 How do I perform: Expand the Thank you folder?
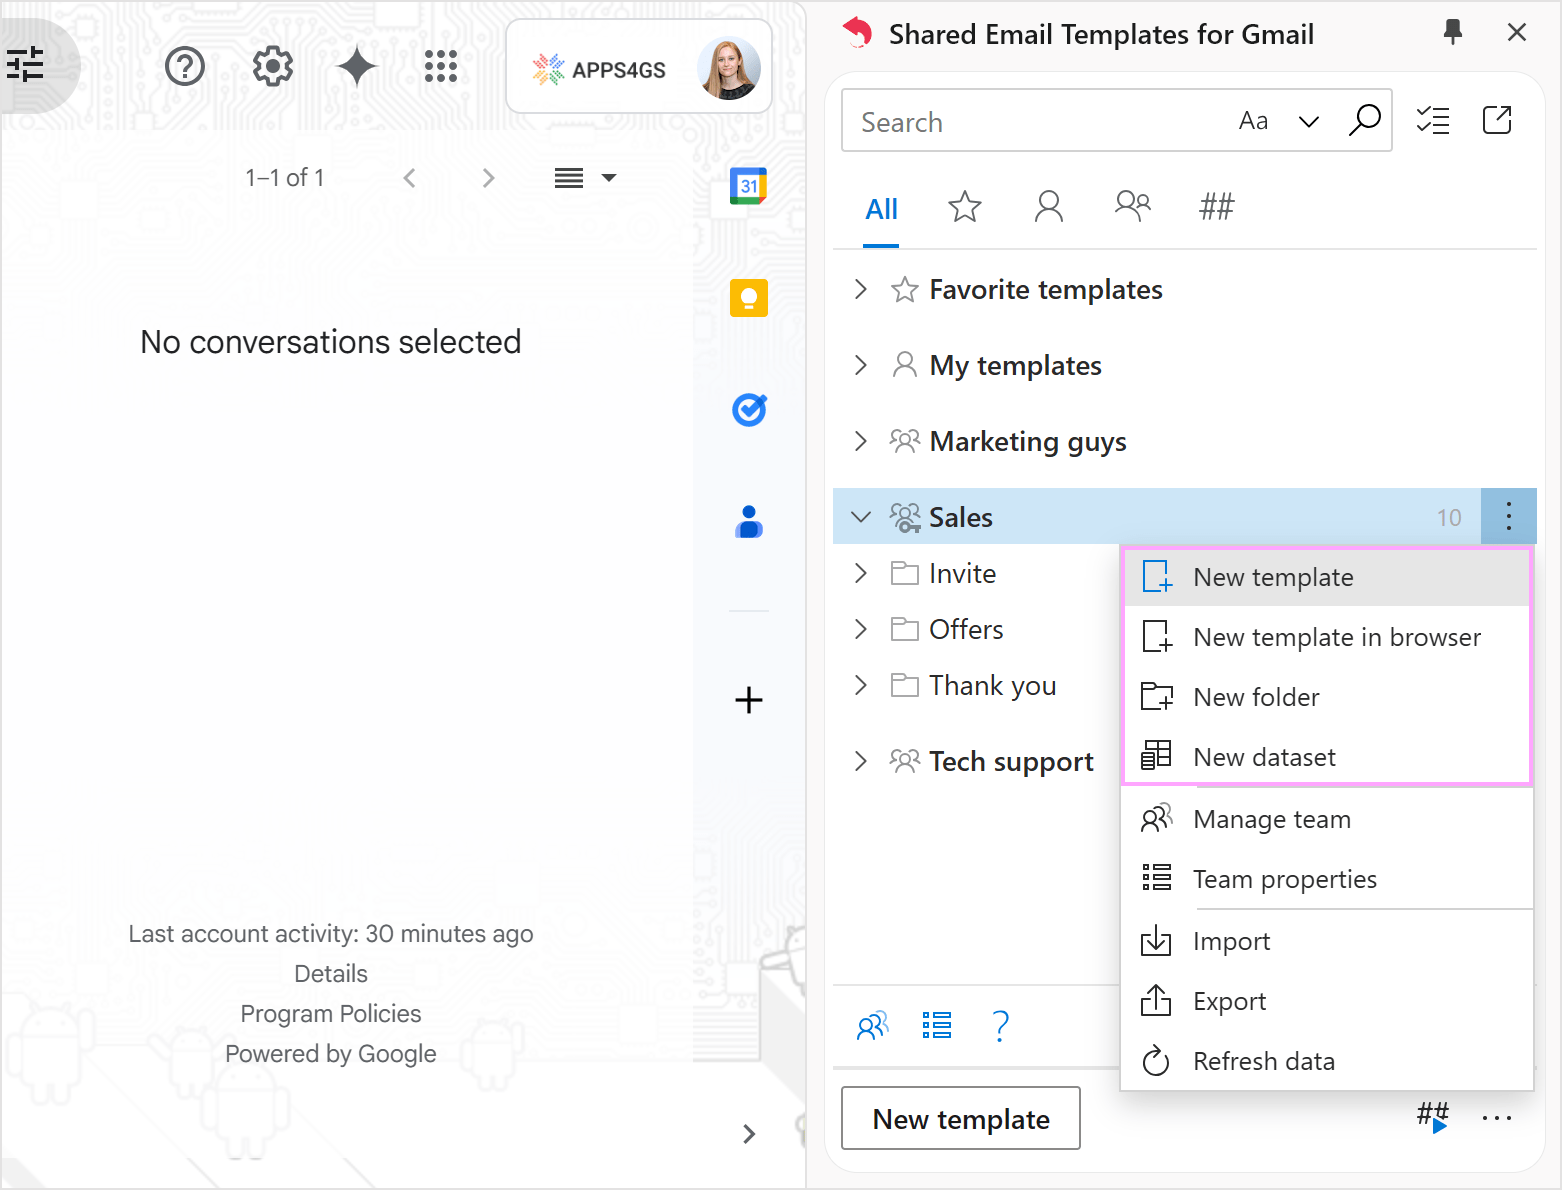[861, 685]
